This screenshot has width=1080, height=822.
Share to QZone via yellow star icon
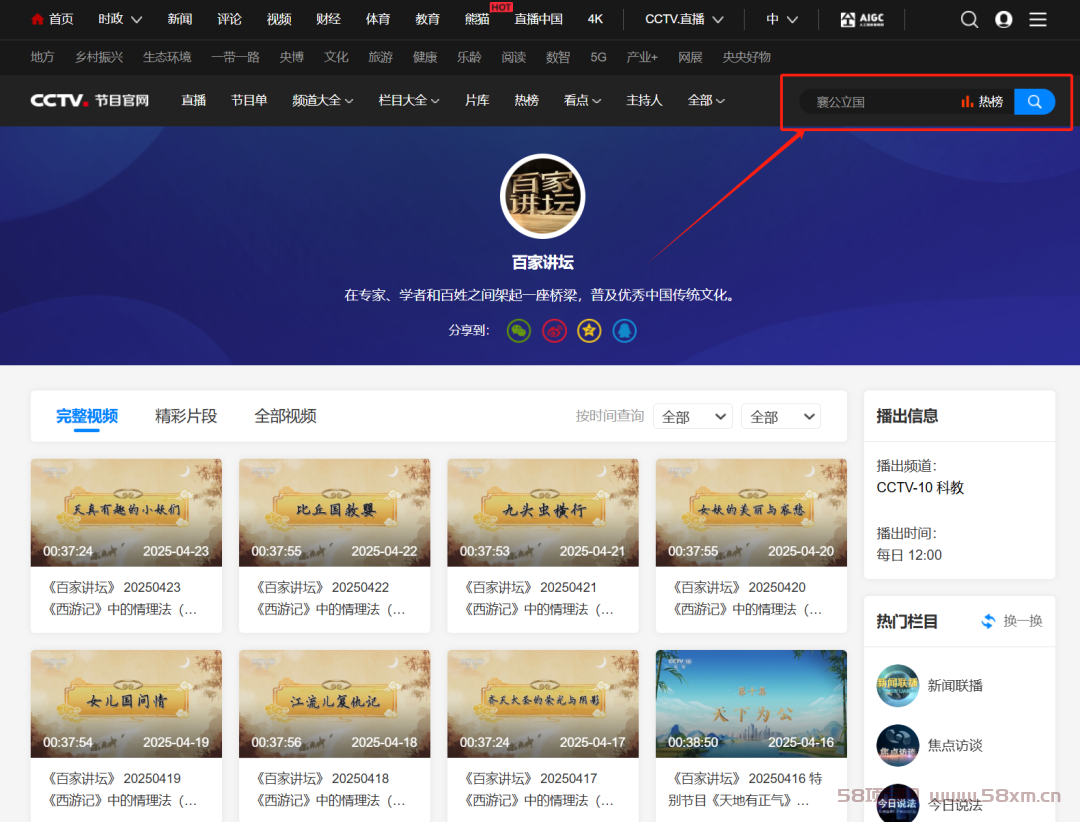tap(589, 330)
